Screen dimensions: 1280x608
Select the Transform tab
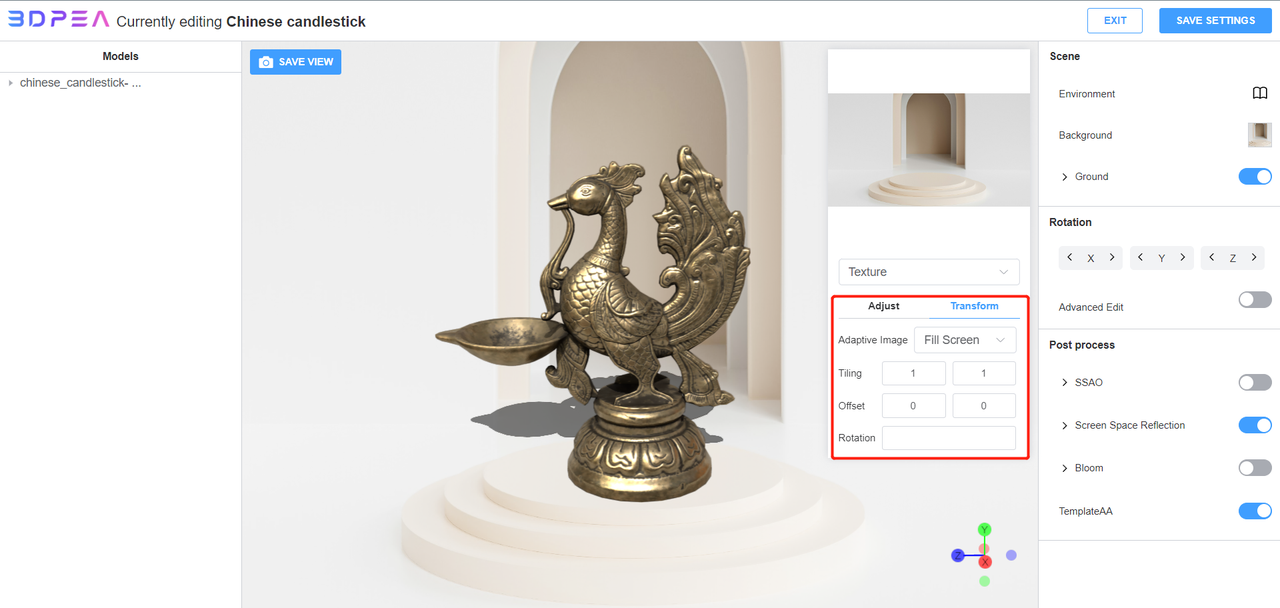point(974,306)
